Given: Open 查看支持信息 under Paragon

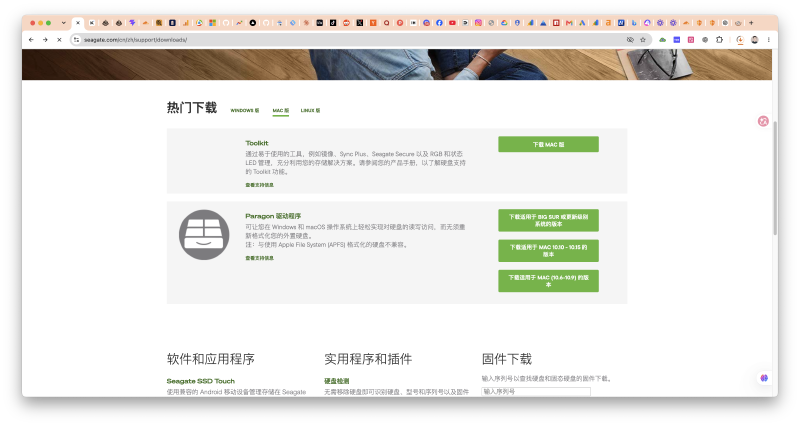Looking at the screenshot, I should [259, 258].
